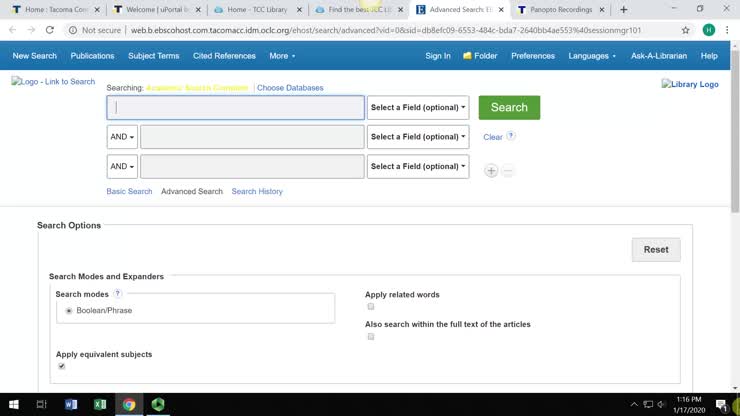
Task: Bookmark page with the star icon
Action: coord(686,30)
